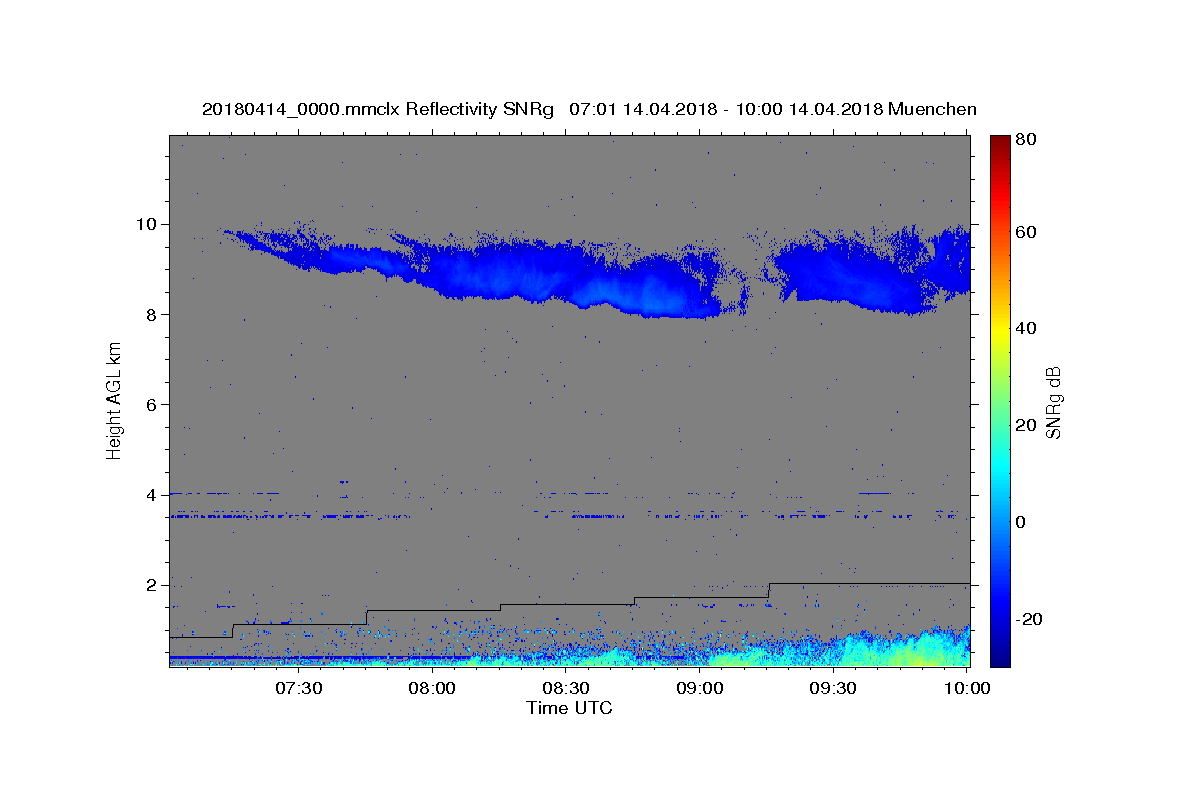Click the 09:00 time tick label
1200x800 pixels.
coord(700,688)
